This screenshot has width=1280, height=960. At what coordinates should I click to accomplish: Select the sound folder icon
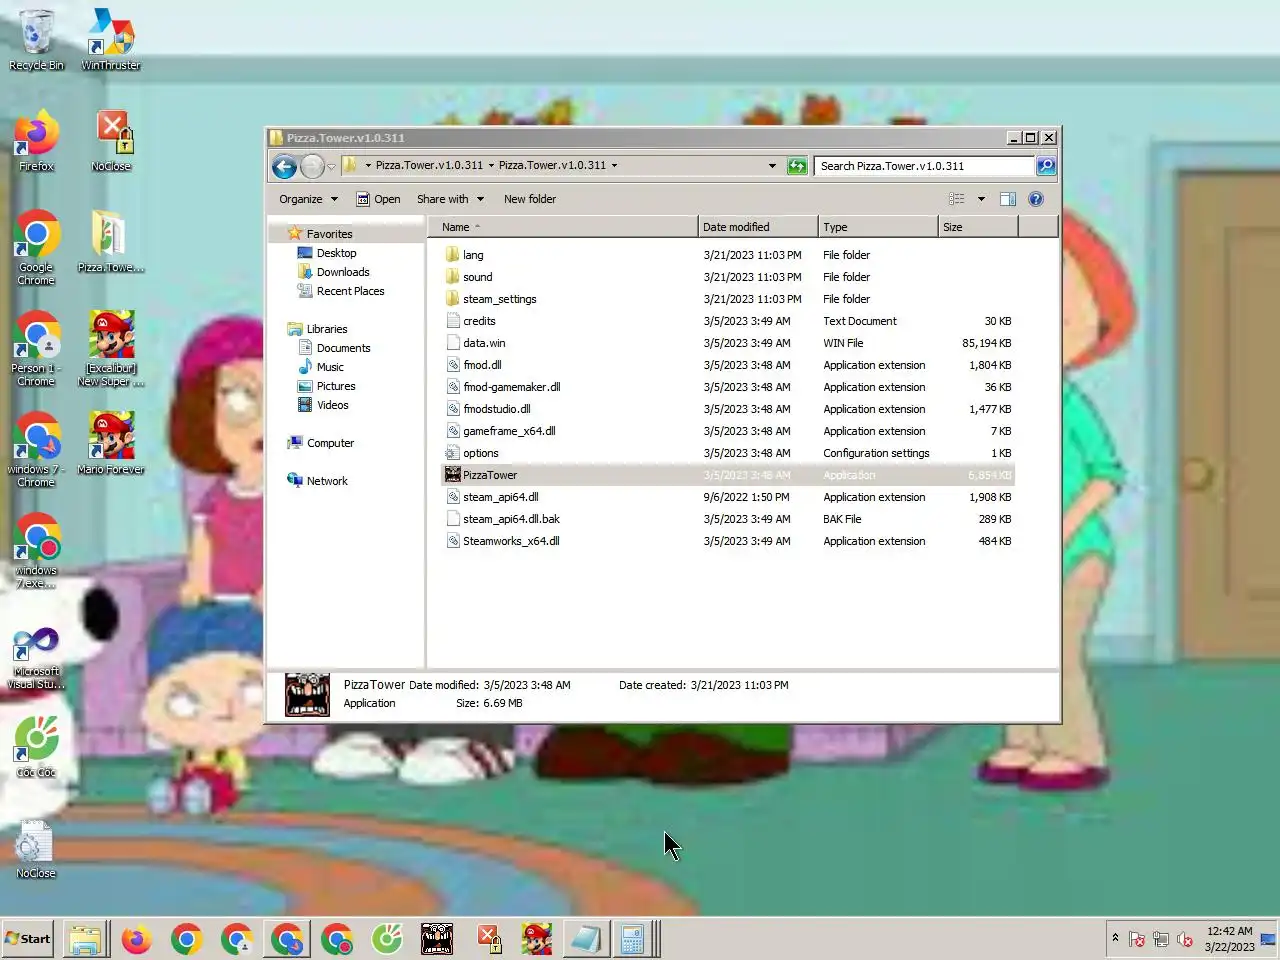click(x=452, y=277)
